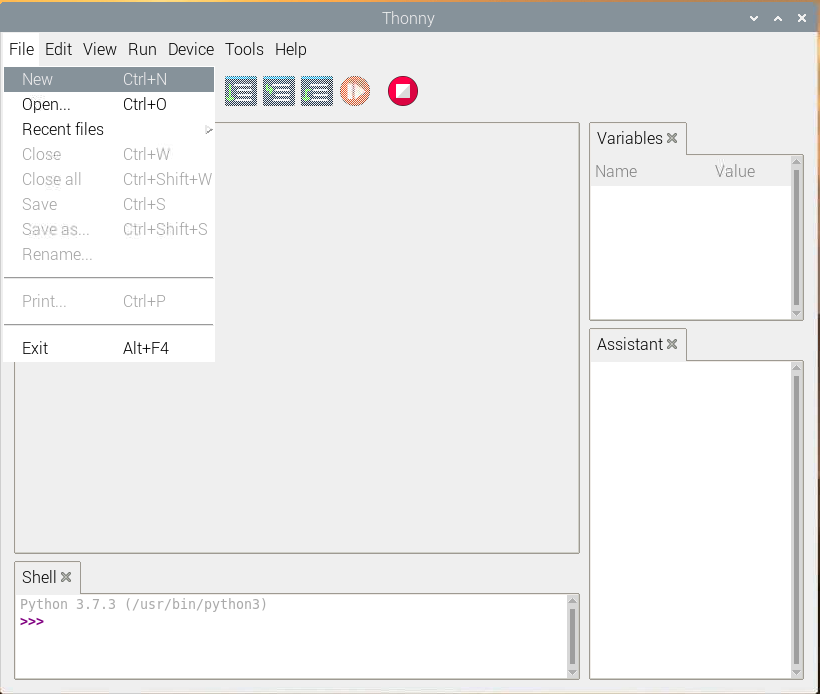Close the Shell panel tab
The width and height of the screenshot is (820, 694).
(66, 577)
